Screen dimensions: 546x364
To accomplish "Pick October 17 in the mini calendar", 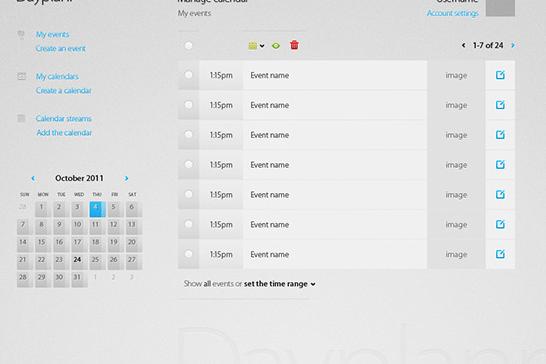I will 79,244.
